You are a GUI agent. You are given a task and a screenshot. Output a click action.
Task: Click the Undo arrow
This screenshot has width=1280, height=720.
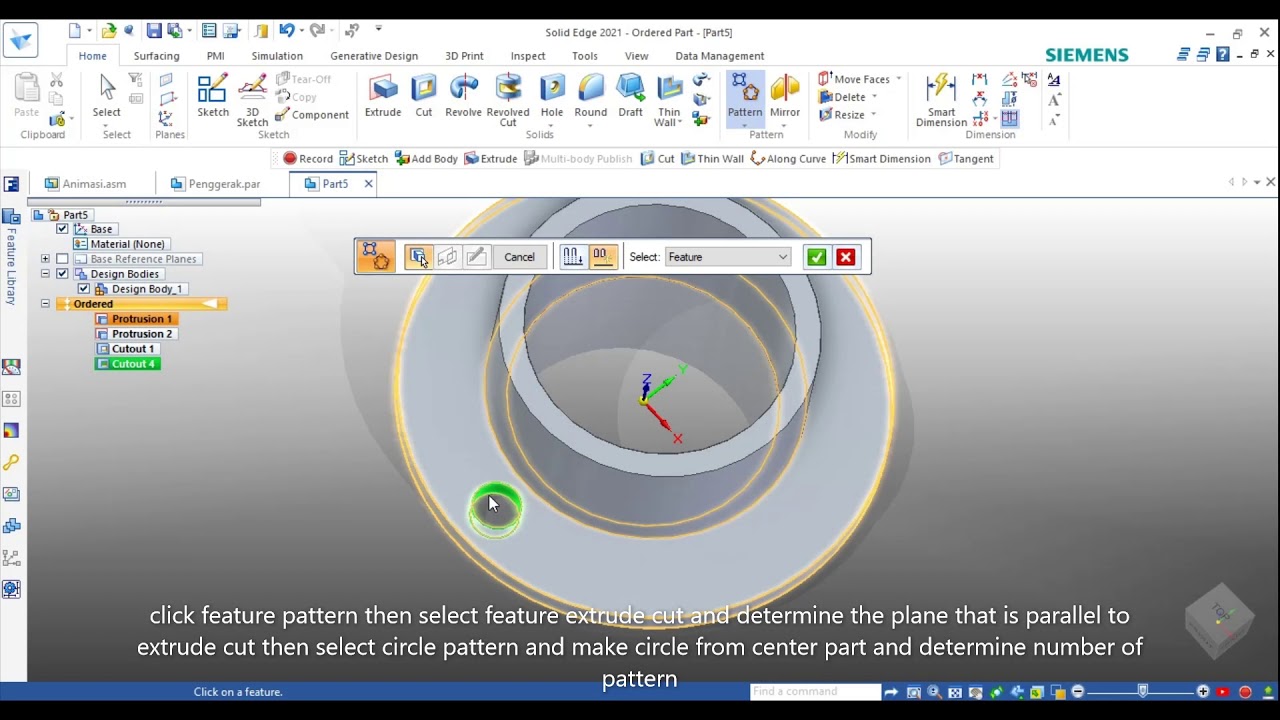coord(286,31)
